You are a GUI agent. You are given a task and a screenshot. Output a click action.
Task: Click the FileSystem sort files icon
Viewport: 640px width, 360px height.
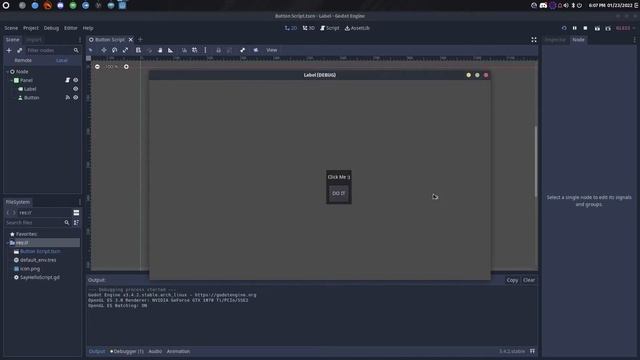coord(76,222)
